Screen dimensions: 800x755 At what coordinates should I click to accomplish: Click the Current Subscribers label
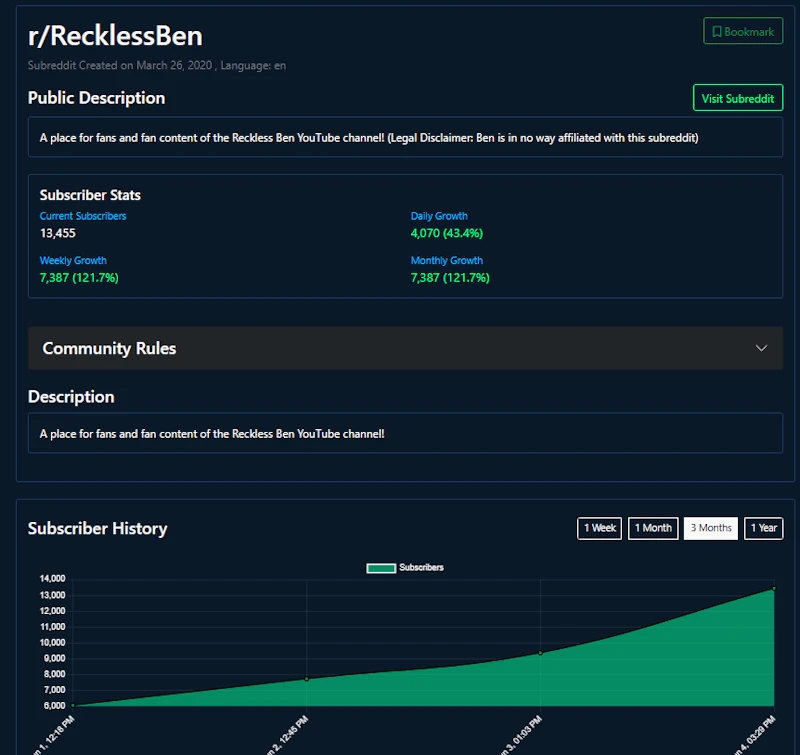(x=83, y=216)
